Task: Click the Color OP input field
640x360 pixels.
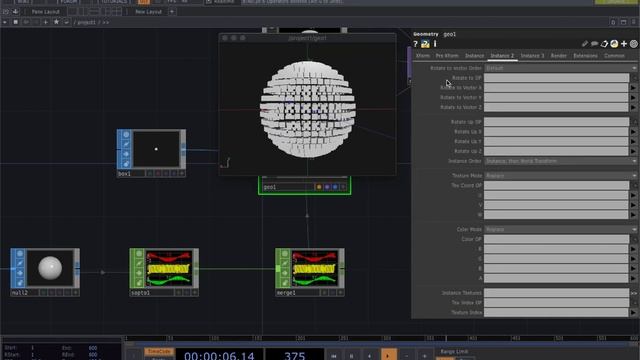Action: [x=556, y=239]
